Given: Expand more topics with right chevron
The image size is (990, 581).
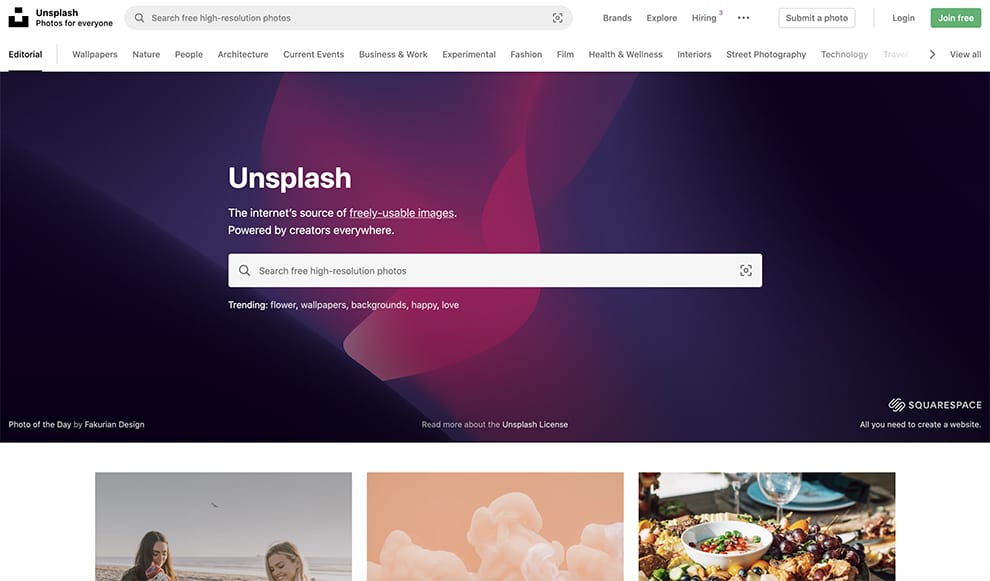Looking at the screenshot, I should click(932, 54).
